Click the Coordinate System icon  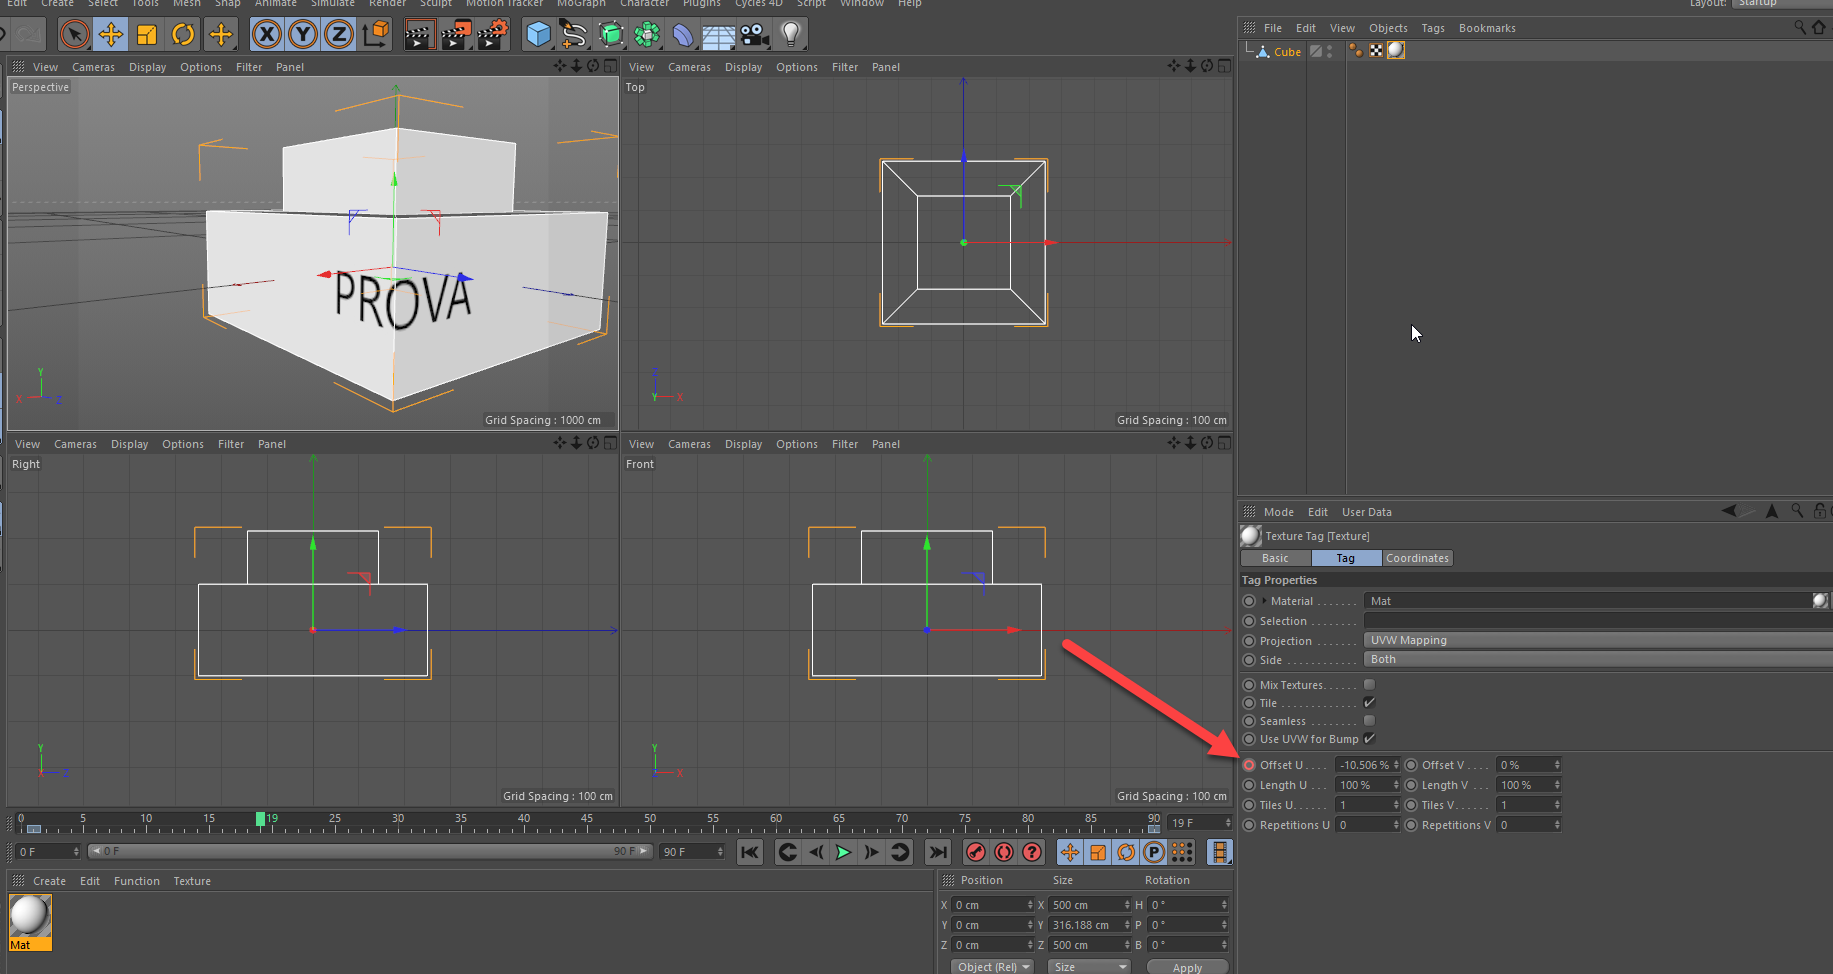[x=376, y=35]
